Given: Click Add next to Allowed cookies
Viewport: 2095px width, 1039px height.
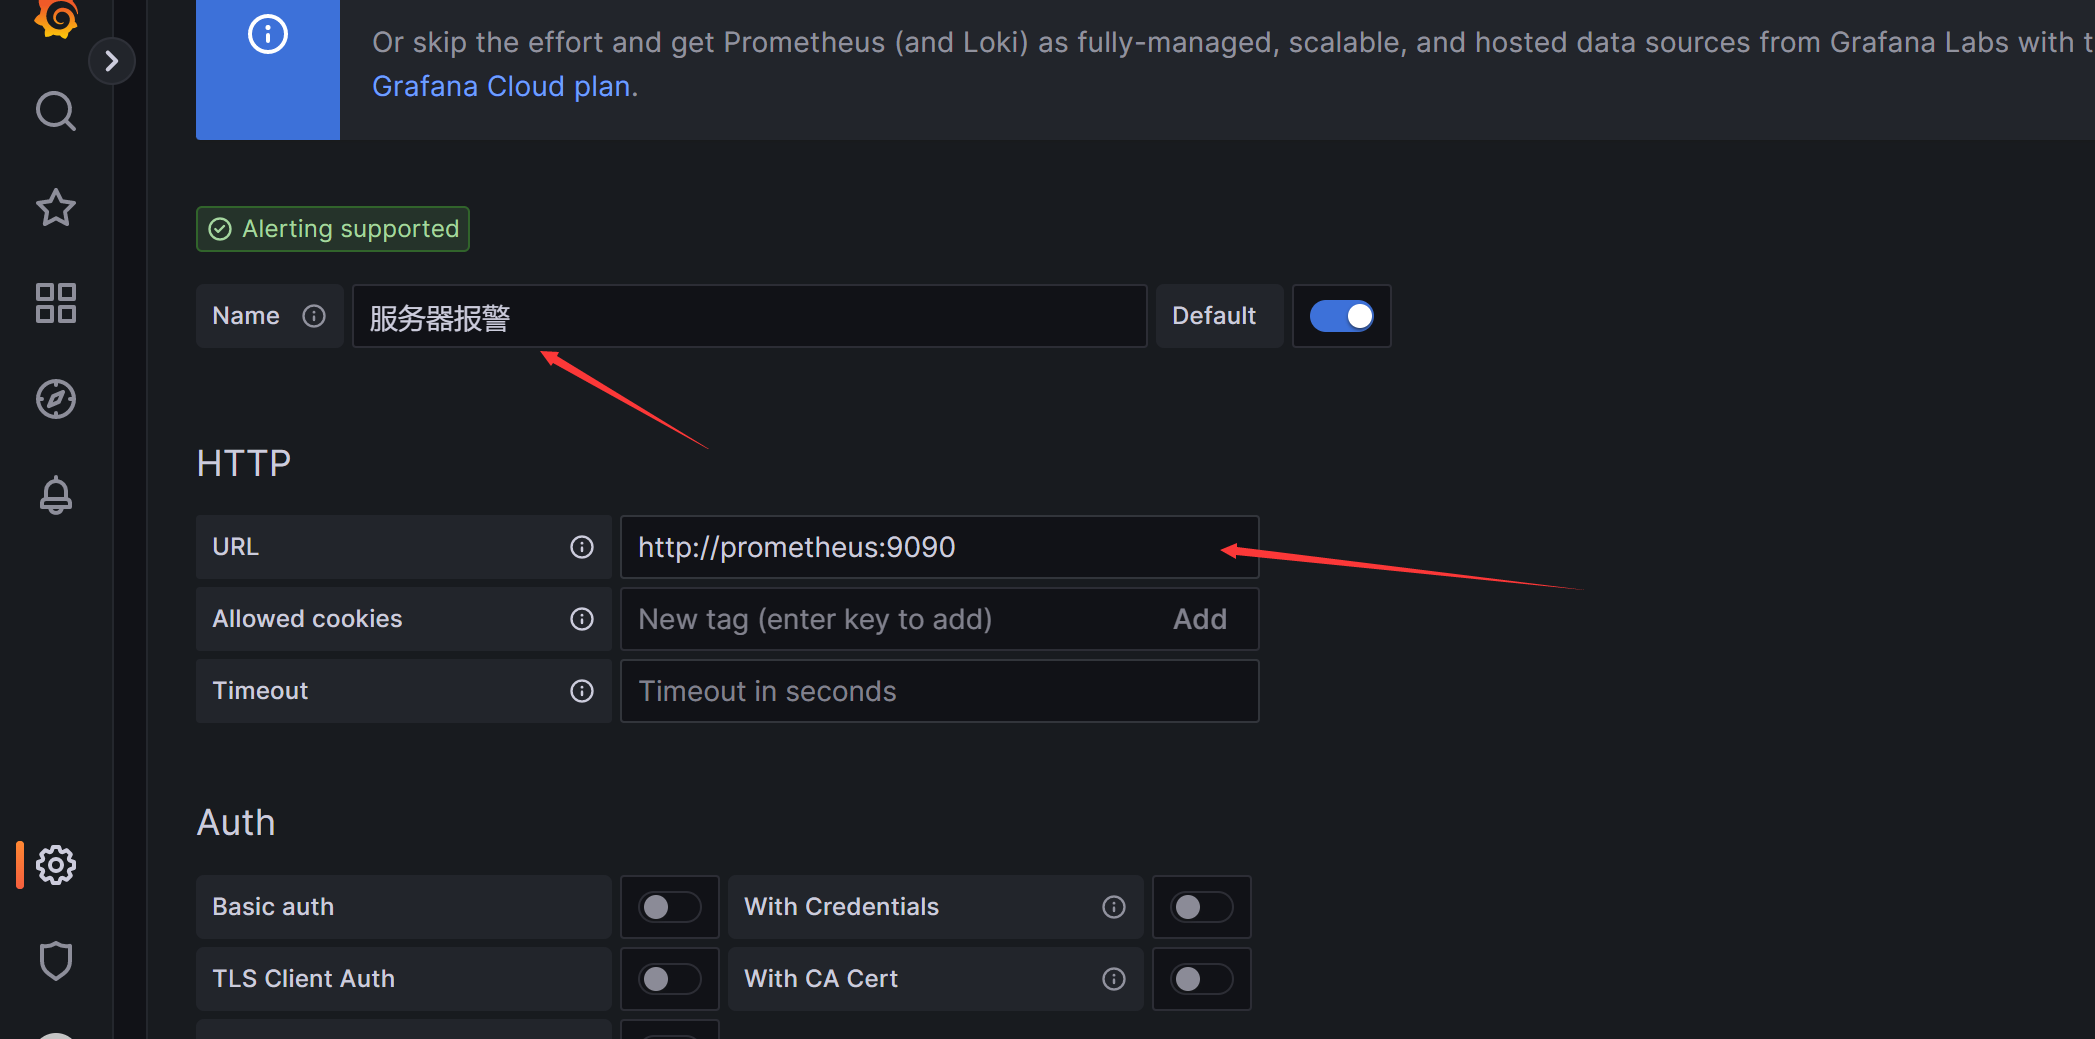Looking at the screenshot, I should coord(1200,619).
